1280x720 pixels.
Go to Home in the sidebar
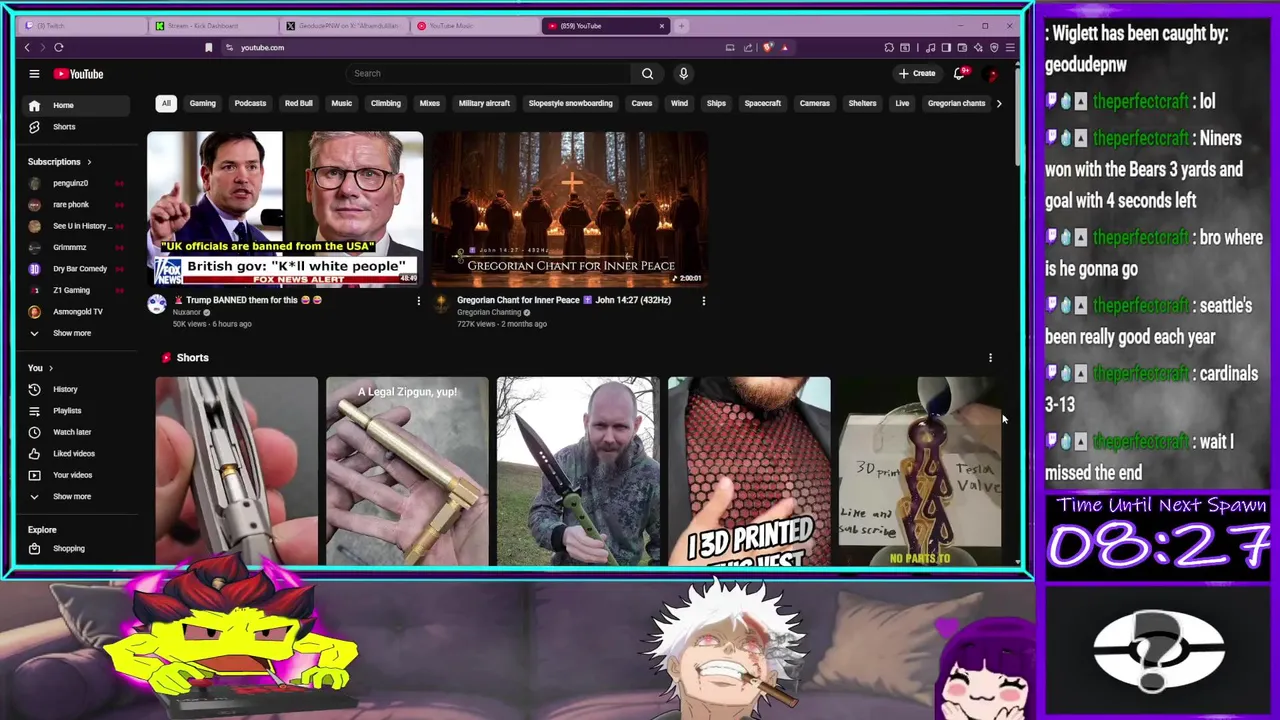[75, 105]
